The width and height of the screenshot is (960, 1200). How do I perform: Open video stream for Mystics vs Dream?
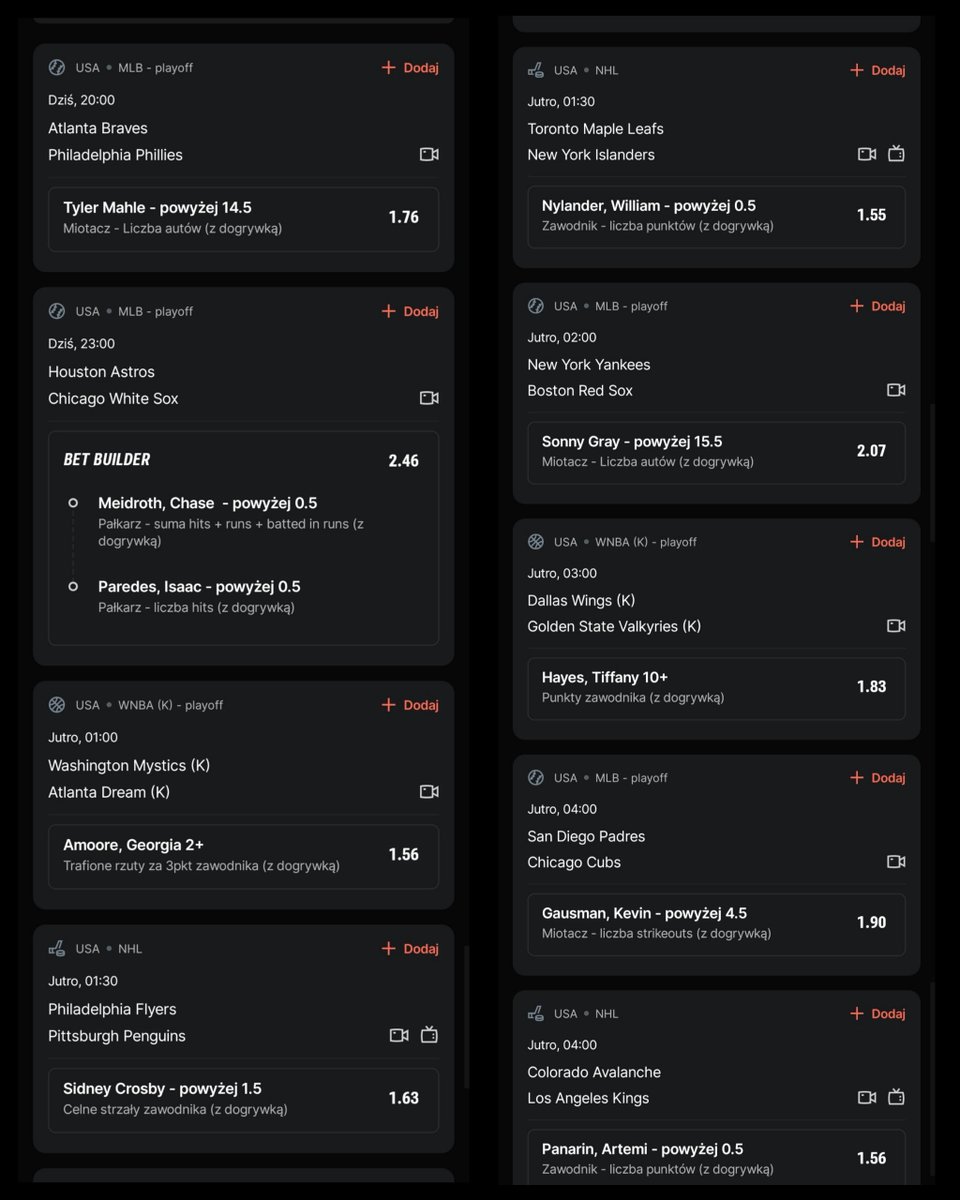429,791
